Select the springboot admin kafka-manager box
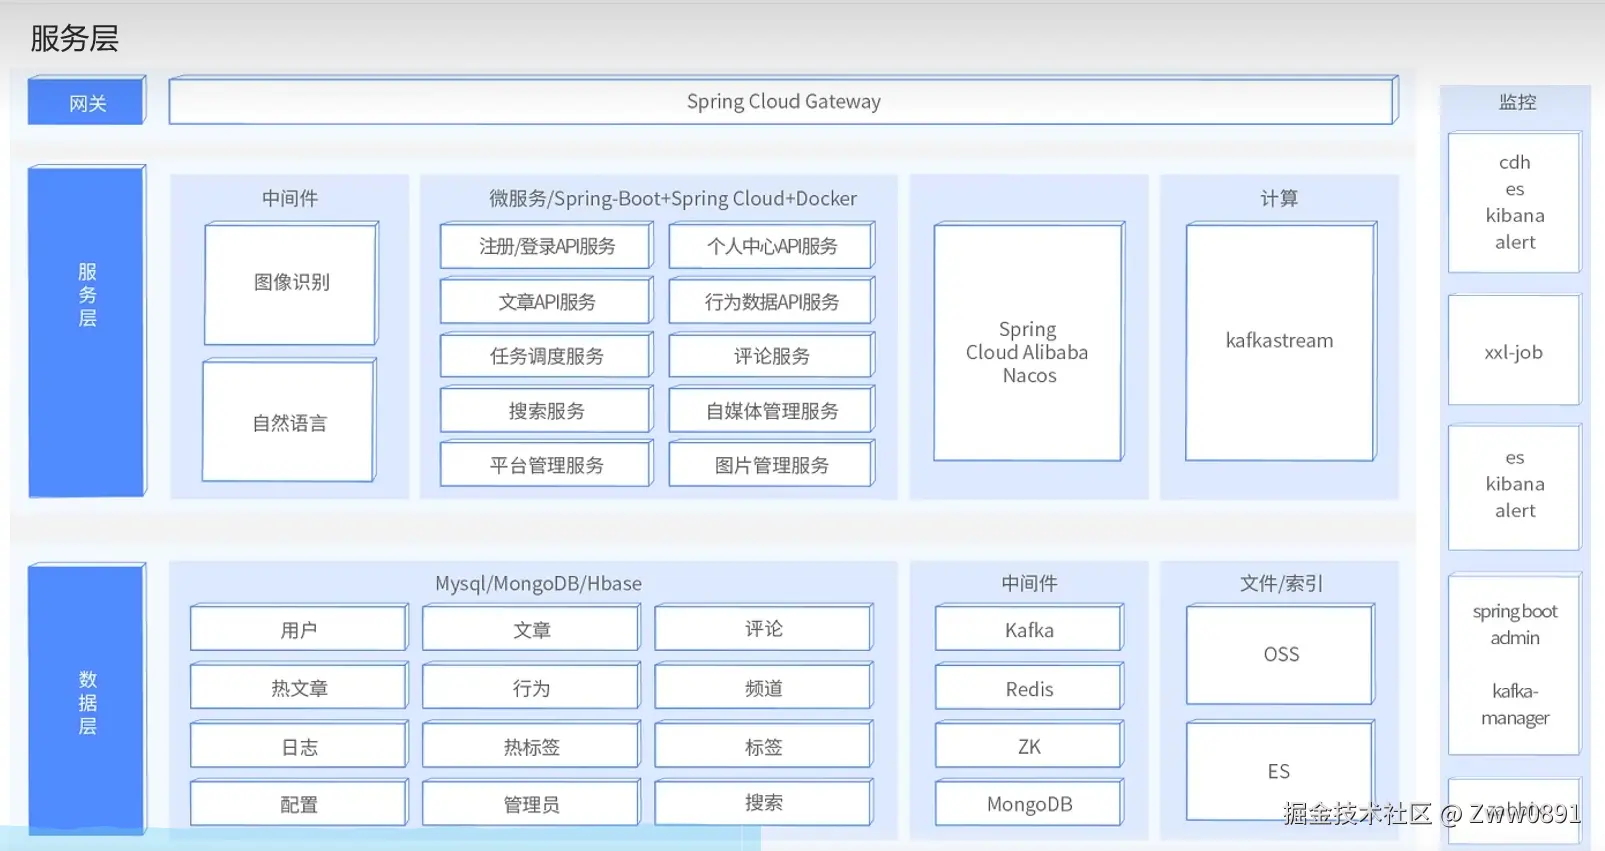This screenshot has height=851, width=1605. click(x=1514, y=664)
